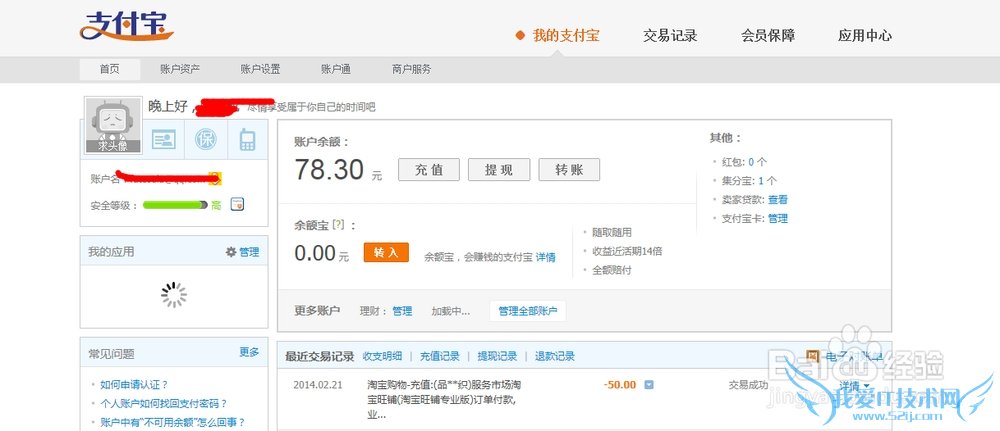
Task: Click the 78.30 account balance value
Action: pyautogui.click(x=329, y=170)
